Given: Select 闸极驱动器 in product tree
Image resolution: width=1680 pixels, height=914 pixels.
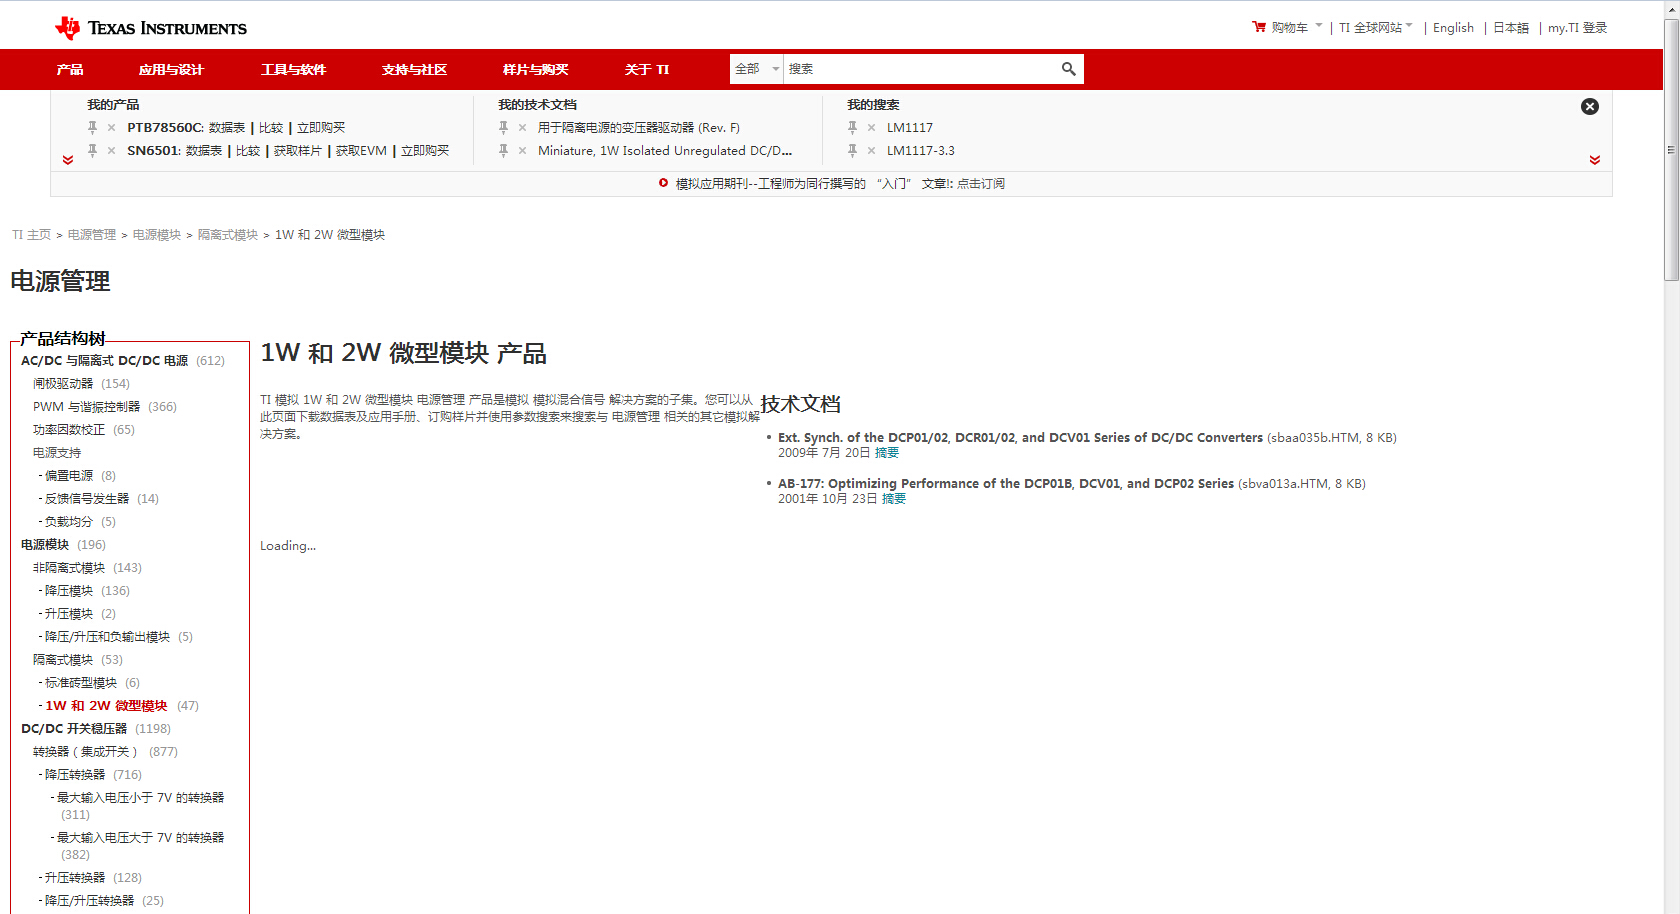Looking at the screenshot, I should 63,384.
